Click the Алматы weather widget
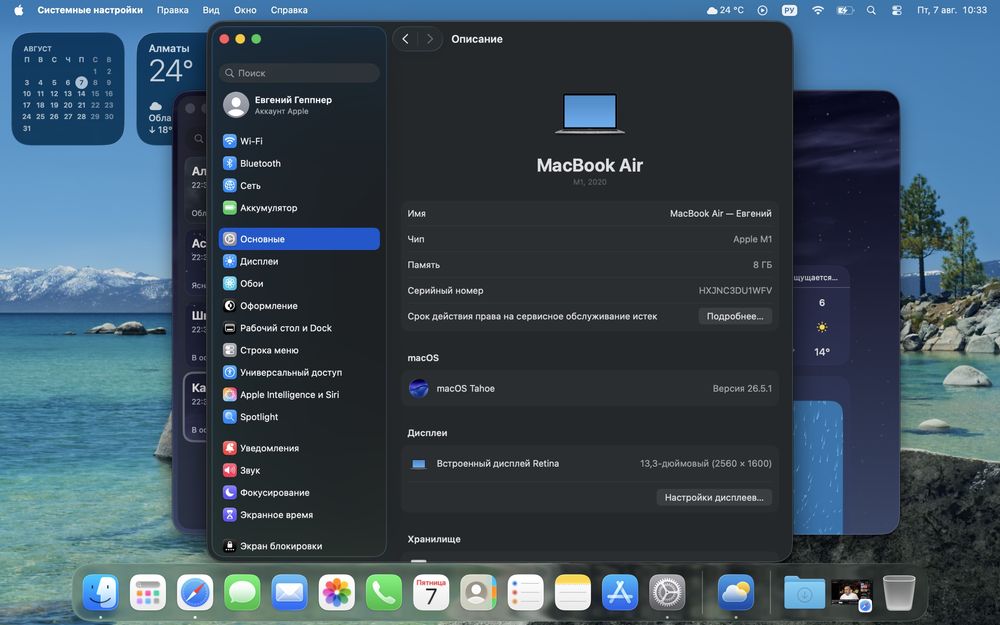The width and height of the screenshot is (1000, 625). 172,89
